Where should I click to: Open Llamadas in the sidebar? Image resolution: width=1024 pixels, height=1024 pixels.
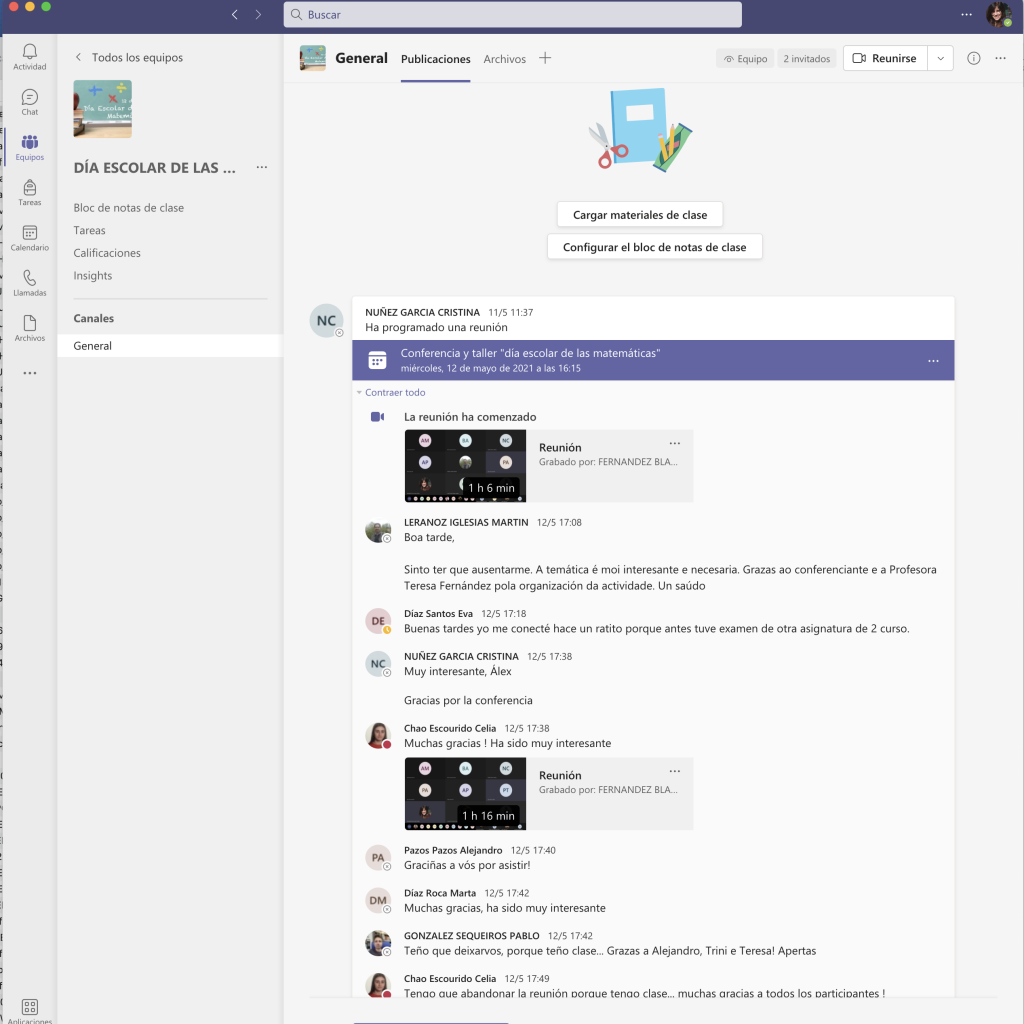[x=29, y=283]
